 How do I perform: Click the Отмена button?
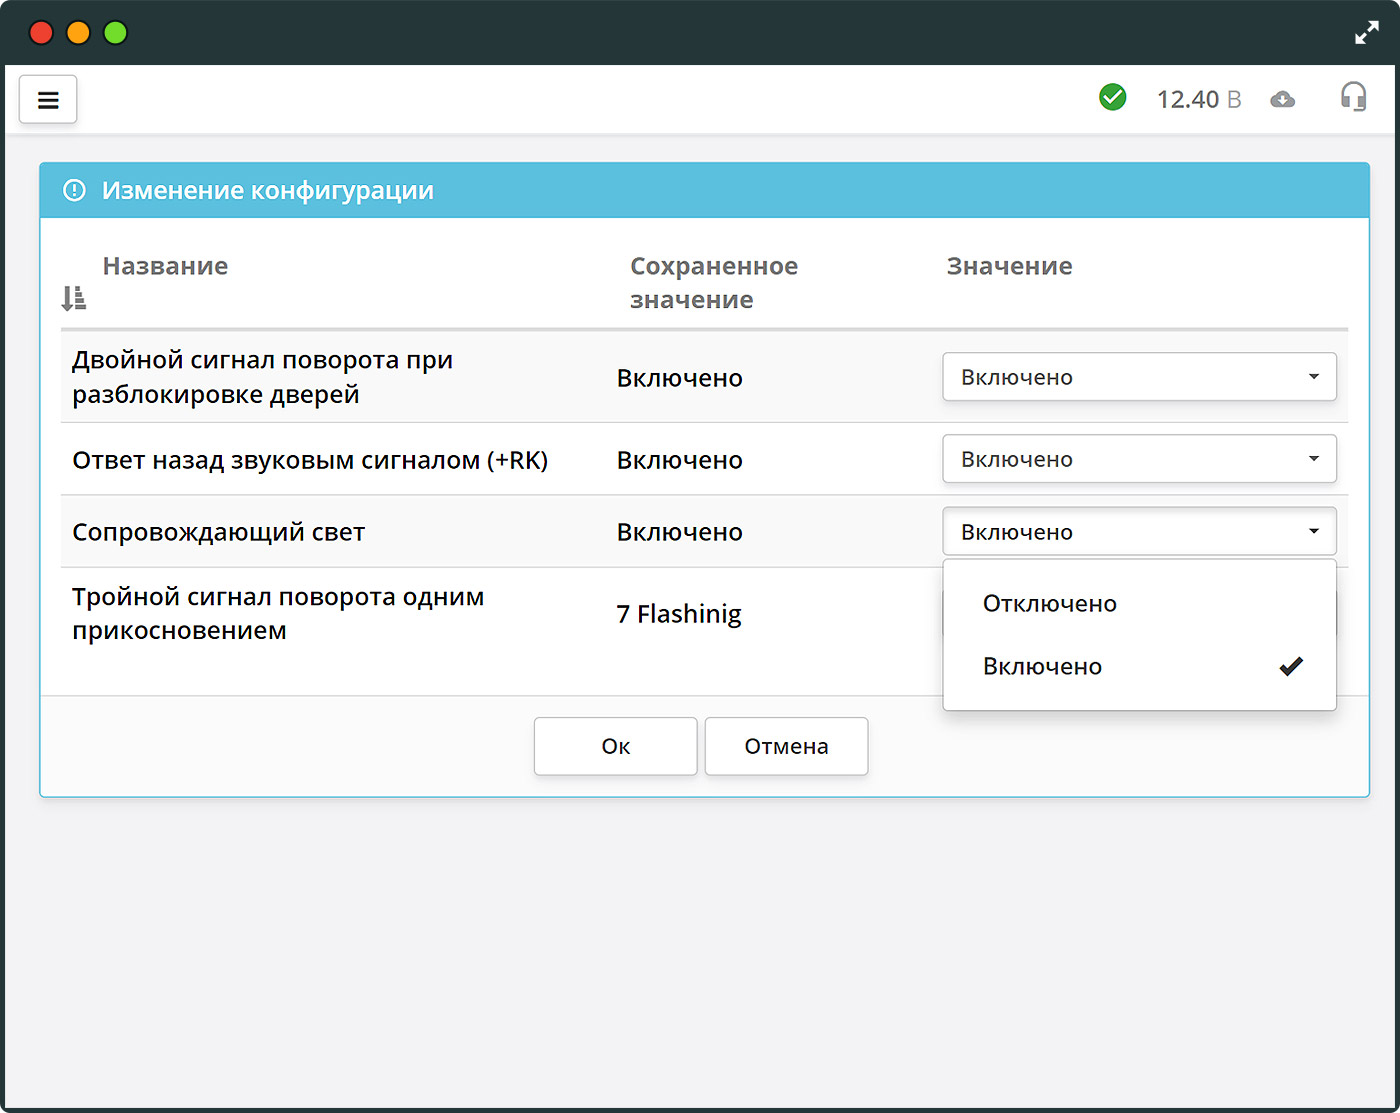786,746
